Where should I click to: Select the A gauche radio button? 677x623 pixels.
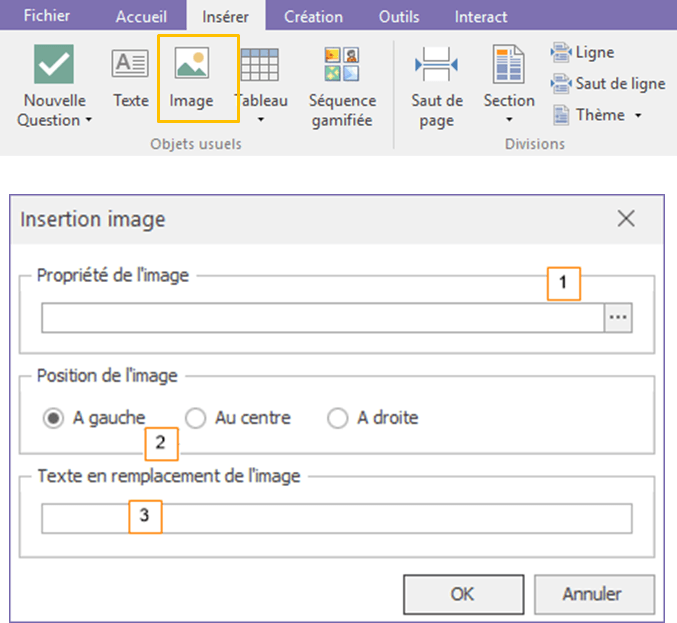[x=54, y=418]
